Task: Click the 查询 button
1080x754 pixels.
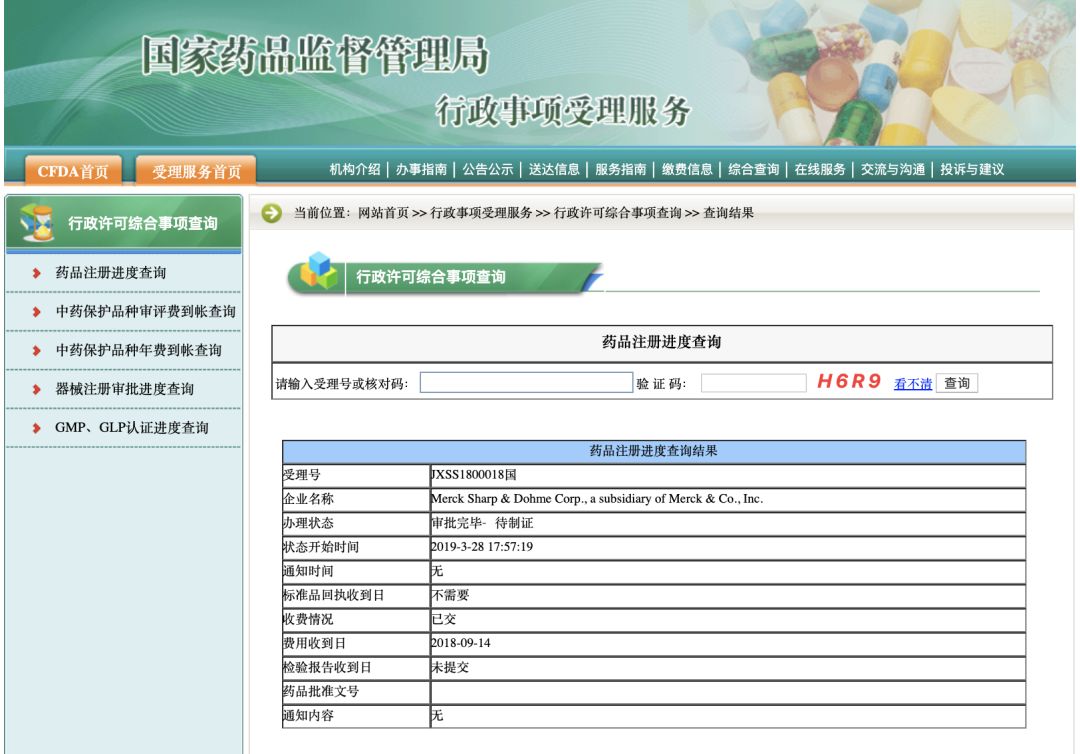Action: point(958,383)
